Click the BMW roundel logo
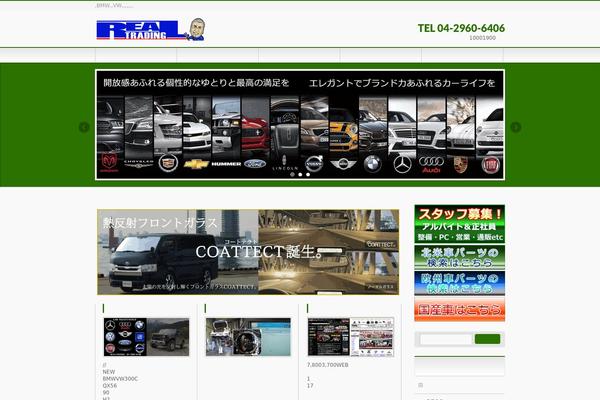Screen dimensions: 600x400 point(372,164)
